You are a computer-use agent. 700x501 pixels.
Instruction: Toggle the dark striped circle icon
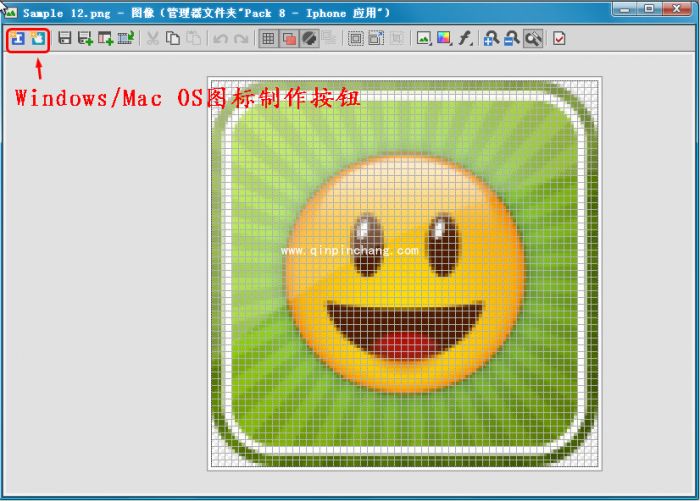(309, 38)
